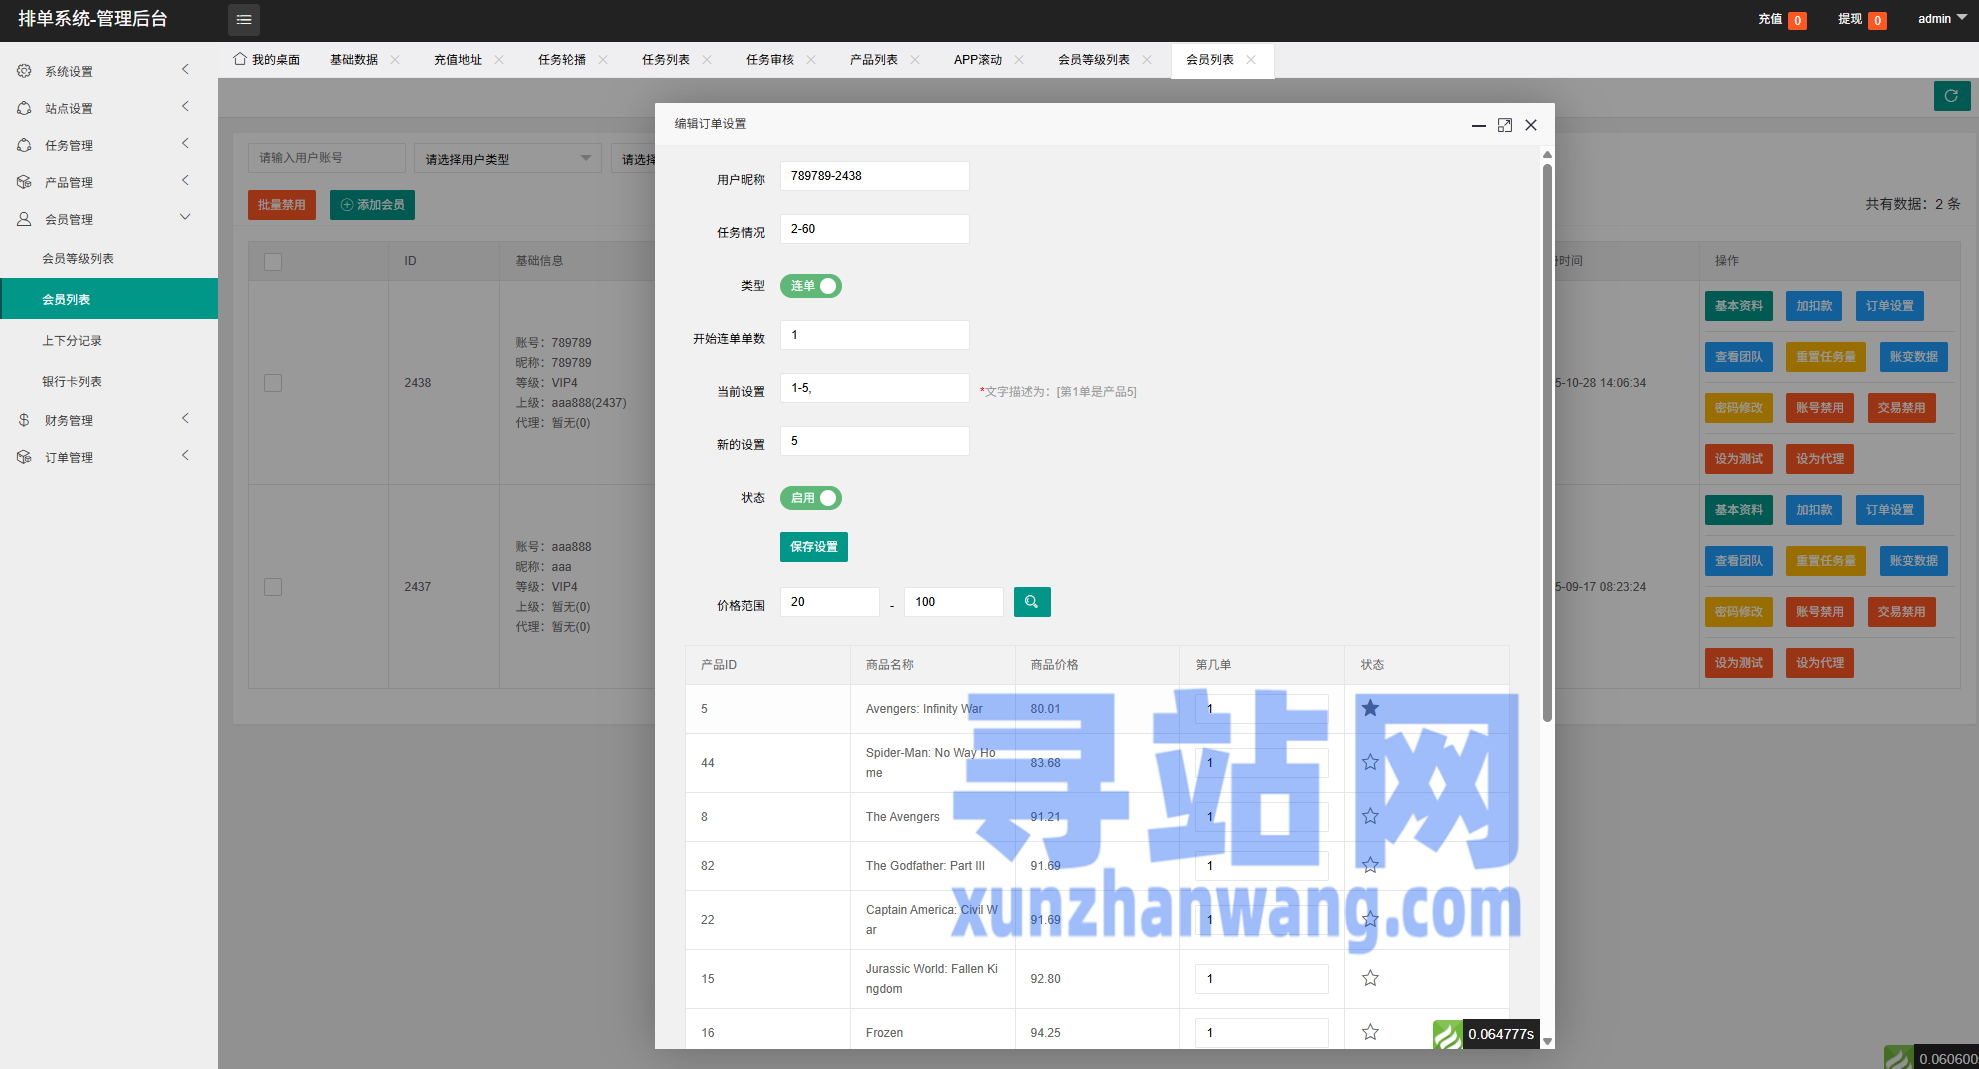Click the green refresh icon button
The width and height of the screenshot is (1979, 1069).
click(1951, 96)
